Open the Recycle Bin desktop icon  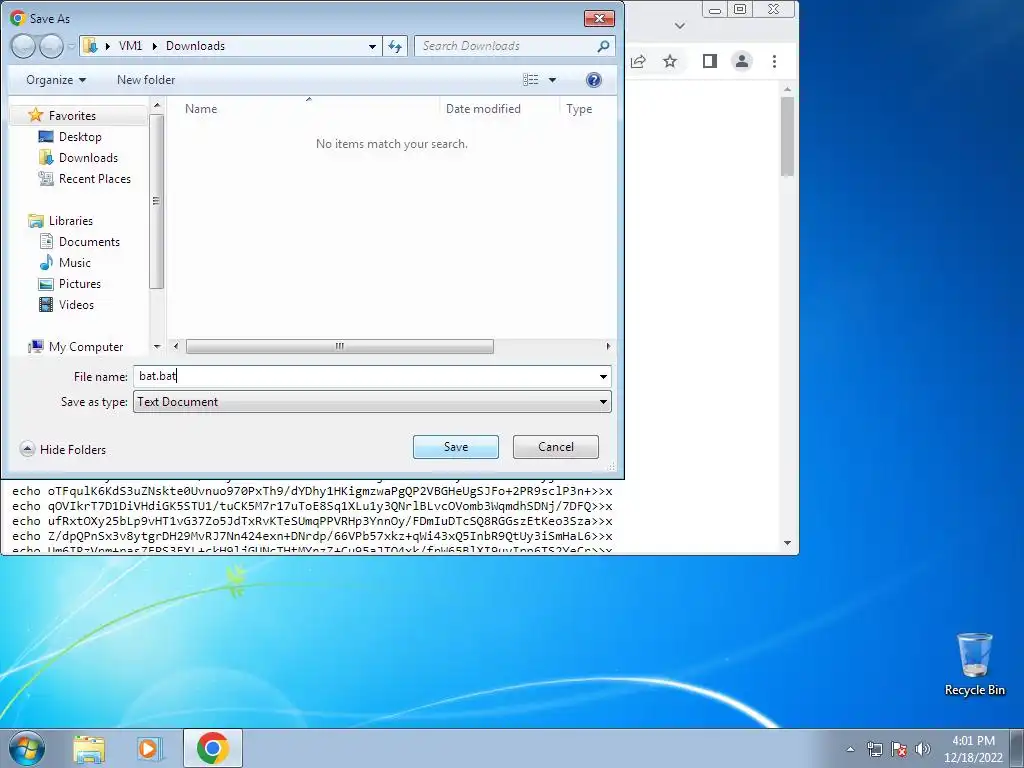(974, 664)
